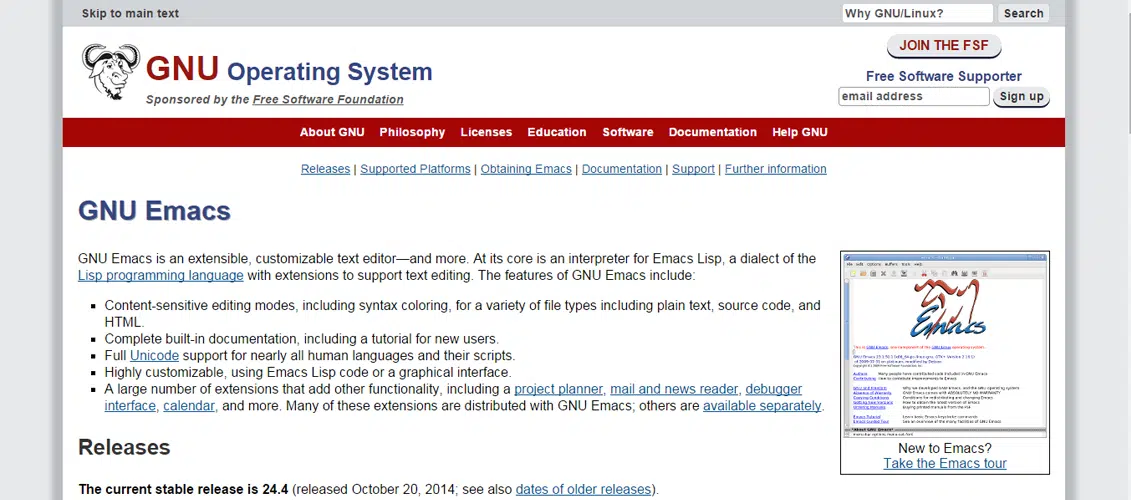1131x500 pixels.
Task: Go to the Education navigation item
Action: [x=557, y=132]
